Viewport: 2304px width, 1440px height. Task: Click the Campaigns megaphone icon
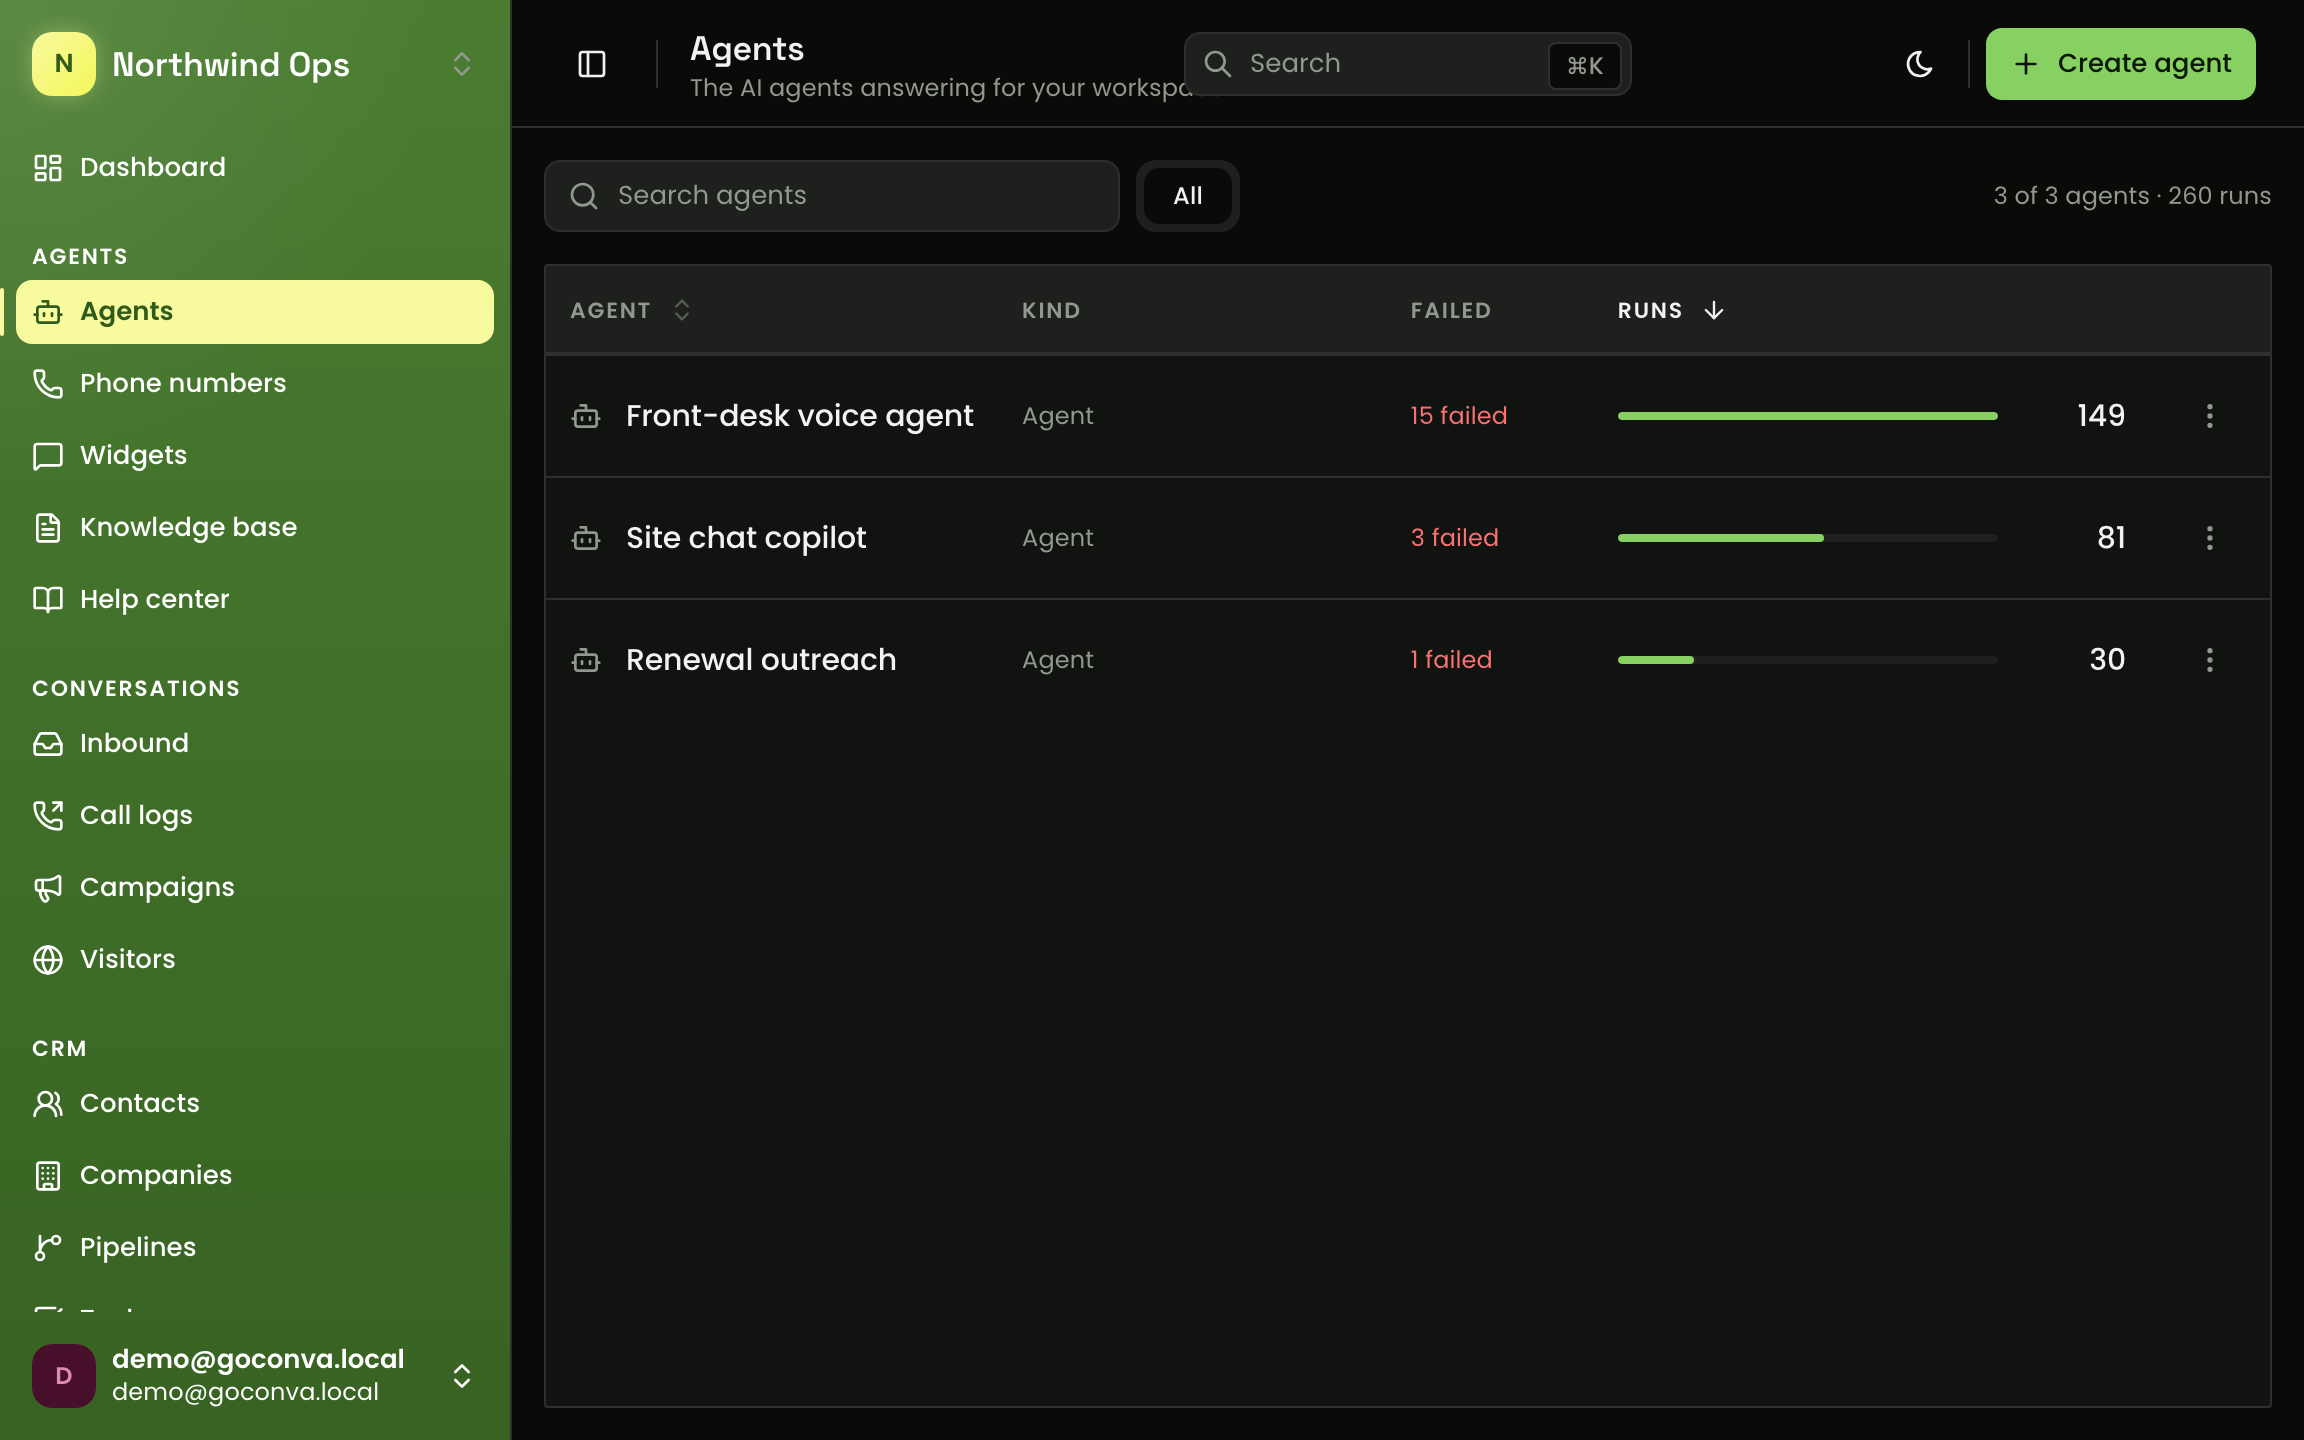pos(48,887)
